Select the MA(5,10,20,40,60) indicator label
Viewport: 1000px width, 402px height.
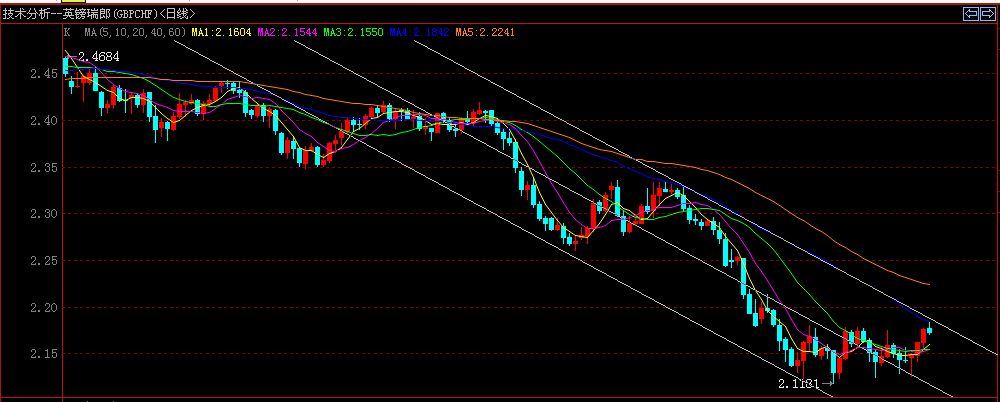point(135,32)
